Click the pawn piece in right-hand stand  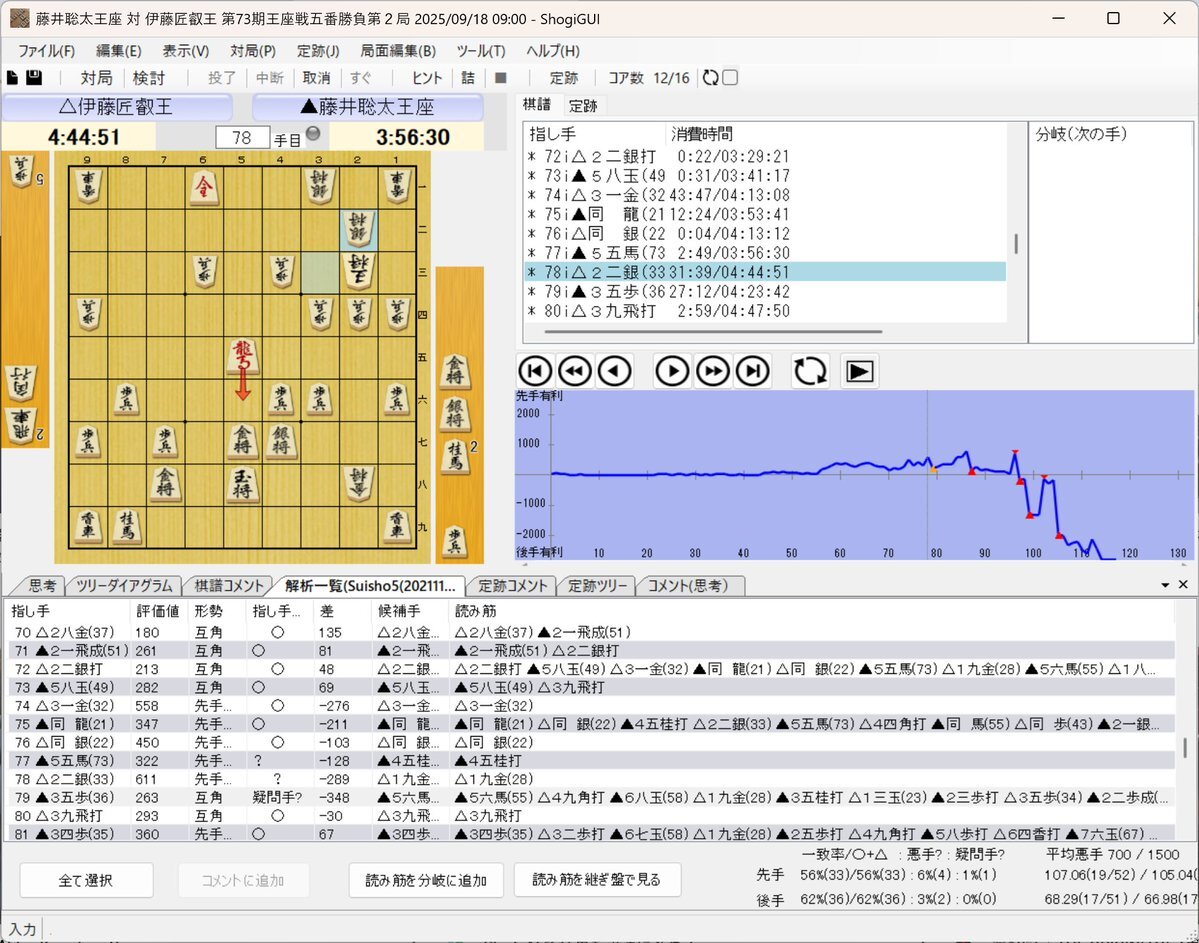click(x=455, y=541)
